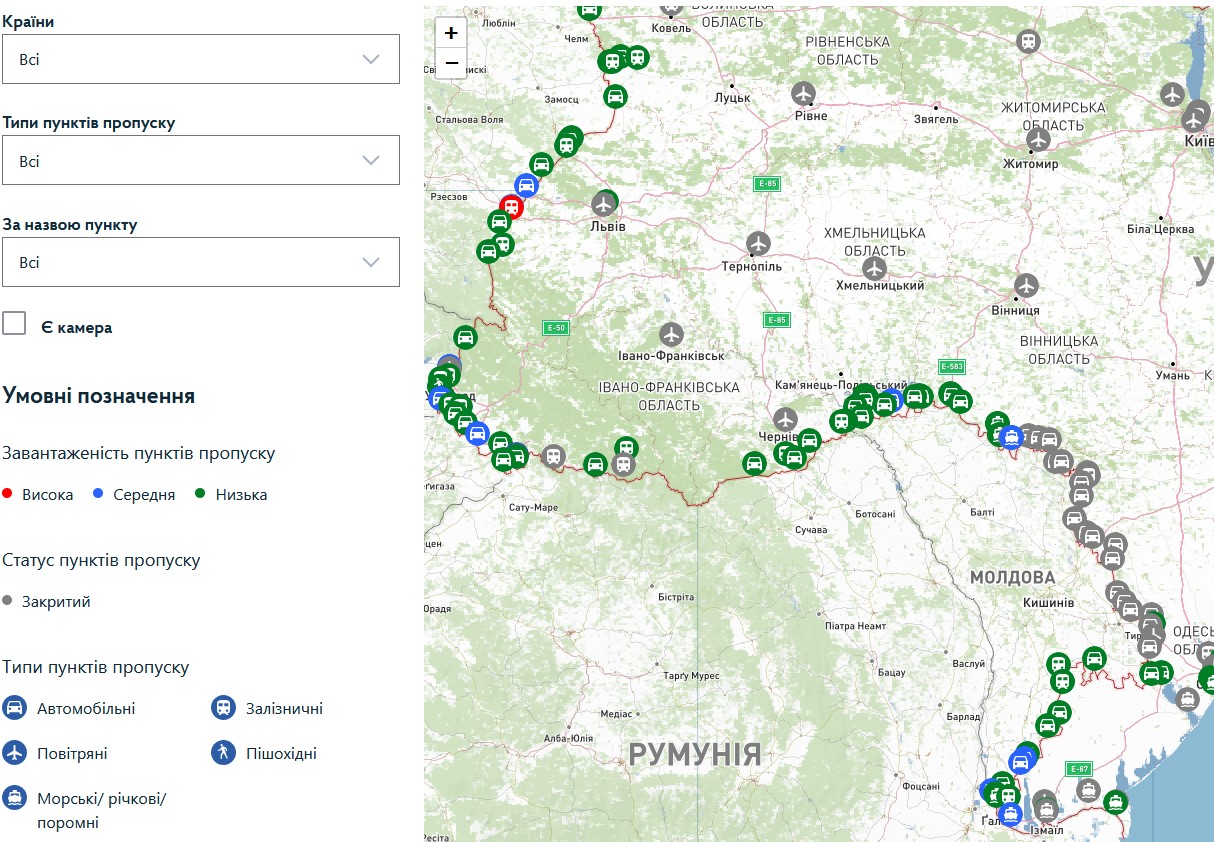Click Пішохідні pedestrian icon in legend

(223, 753)
